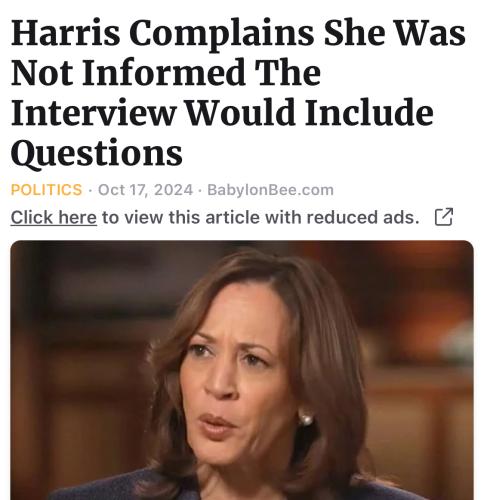This screenshot has height=500, width=484.
Task: Click "Interview Would Include" headline line
Action: coord(222,112)
